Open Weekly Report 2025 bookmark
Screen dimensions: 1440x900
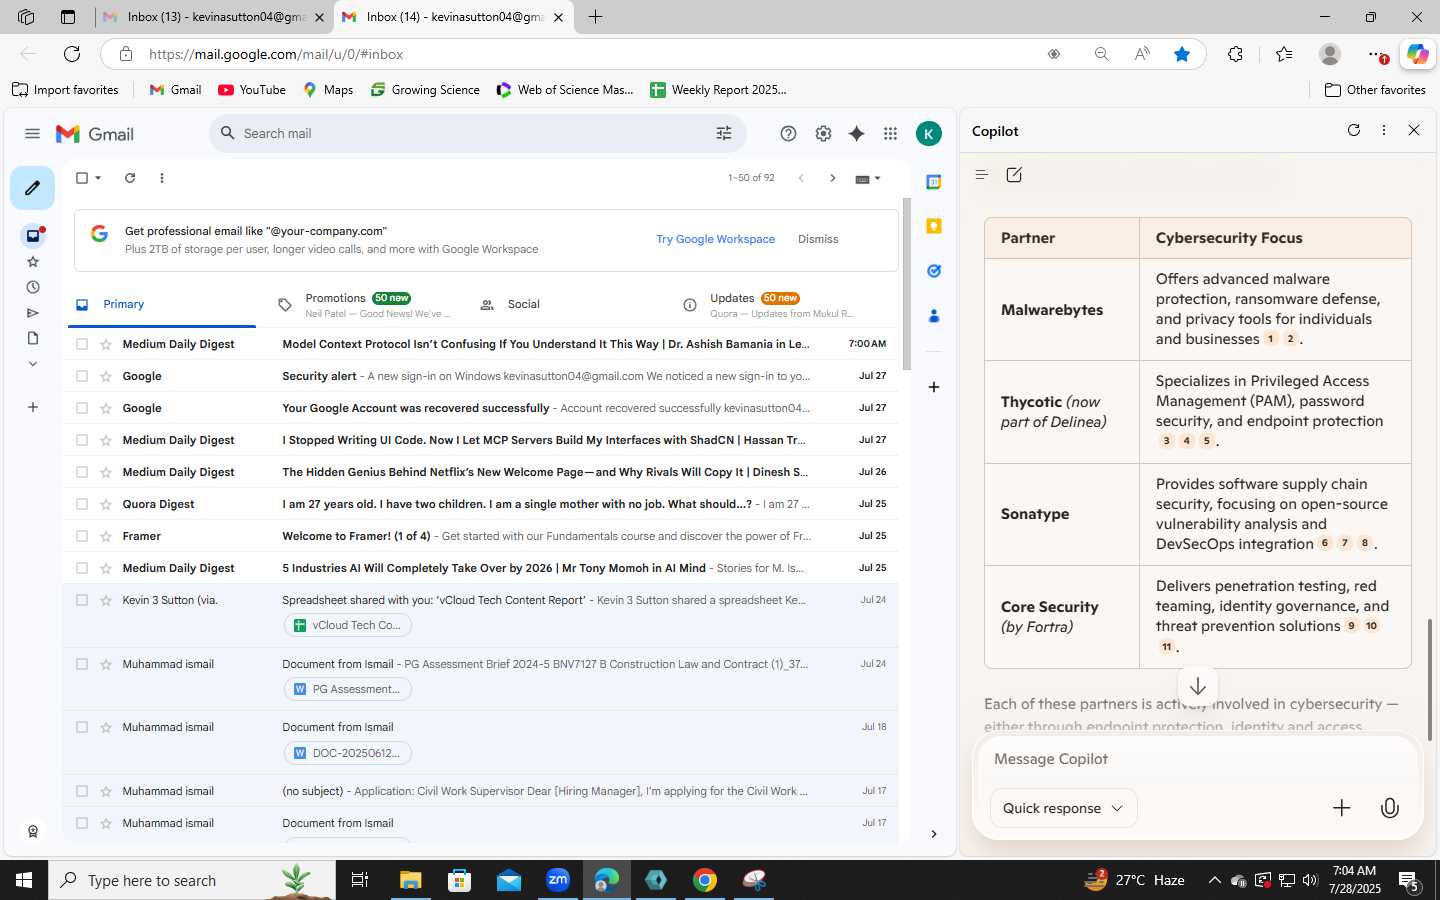coord(718,90)
